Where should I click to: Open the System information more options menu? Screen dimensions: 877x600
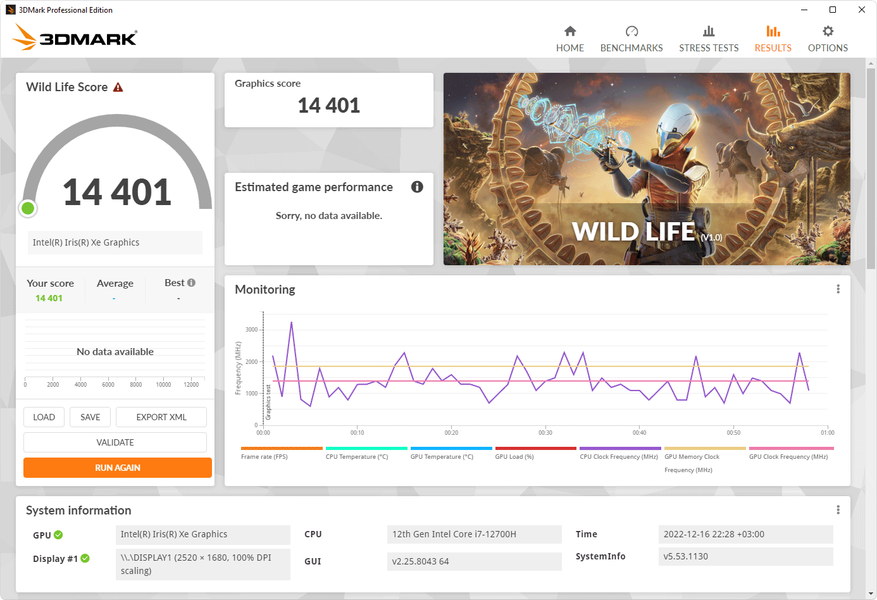pos(838,510)
